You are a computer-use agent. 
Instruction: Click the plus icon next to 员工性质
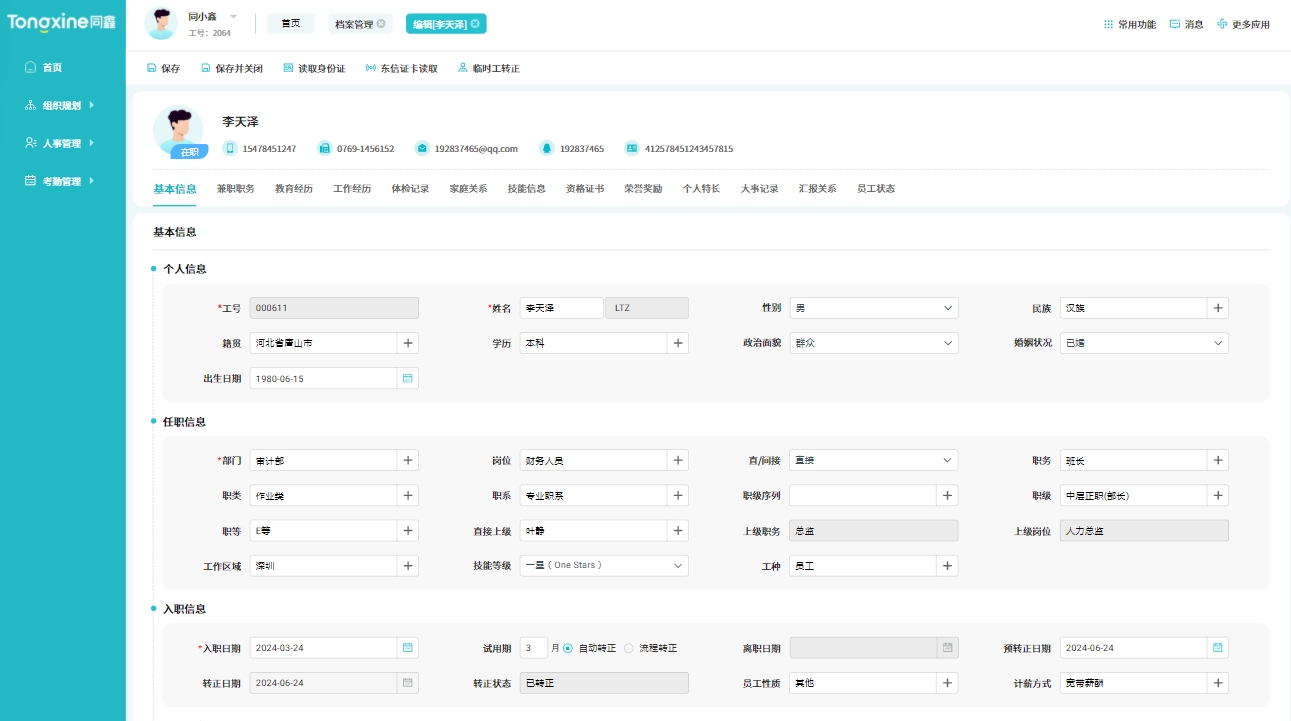click(x=948, y=683)
